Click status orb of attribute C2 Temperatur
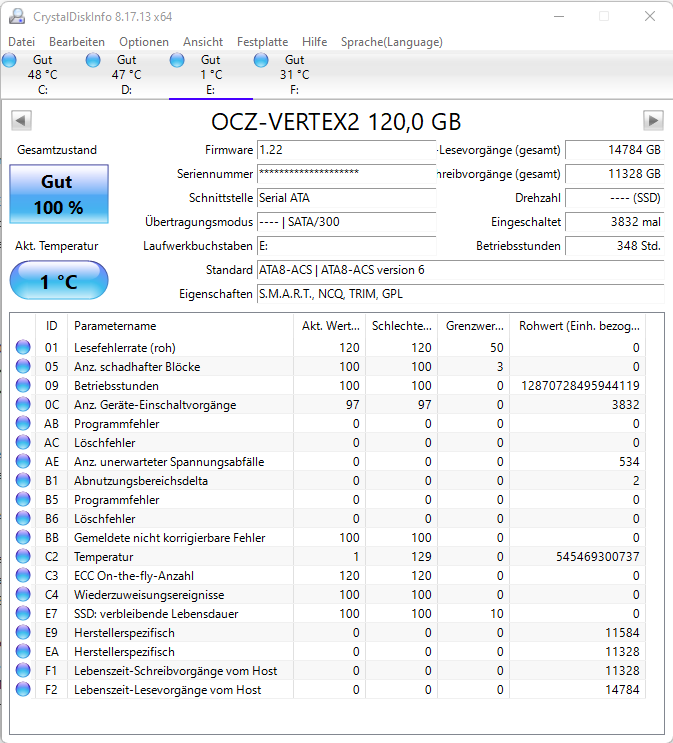Screen dimensions: 673x743 (23, 556)
